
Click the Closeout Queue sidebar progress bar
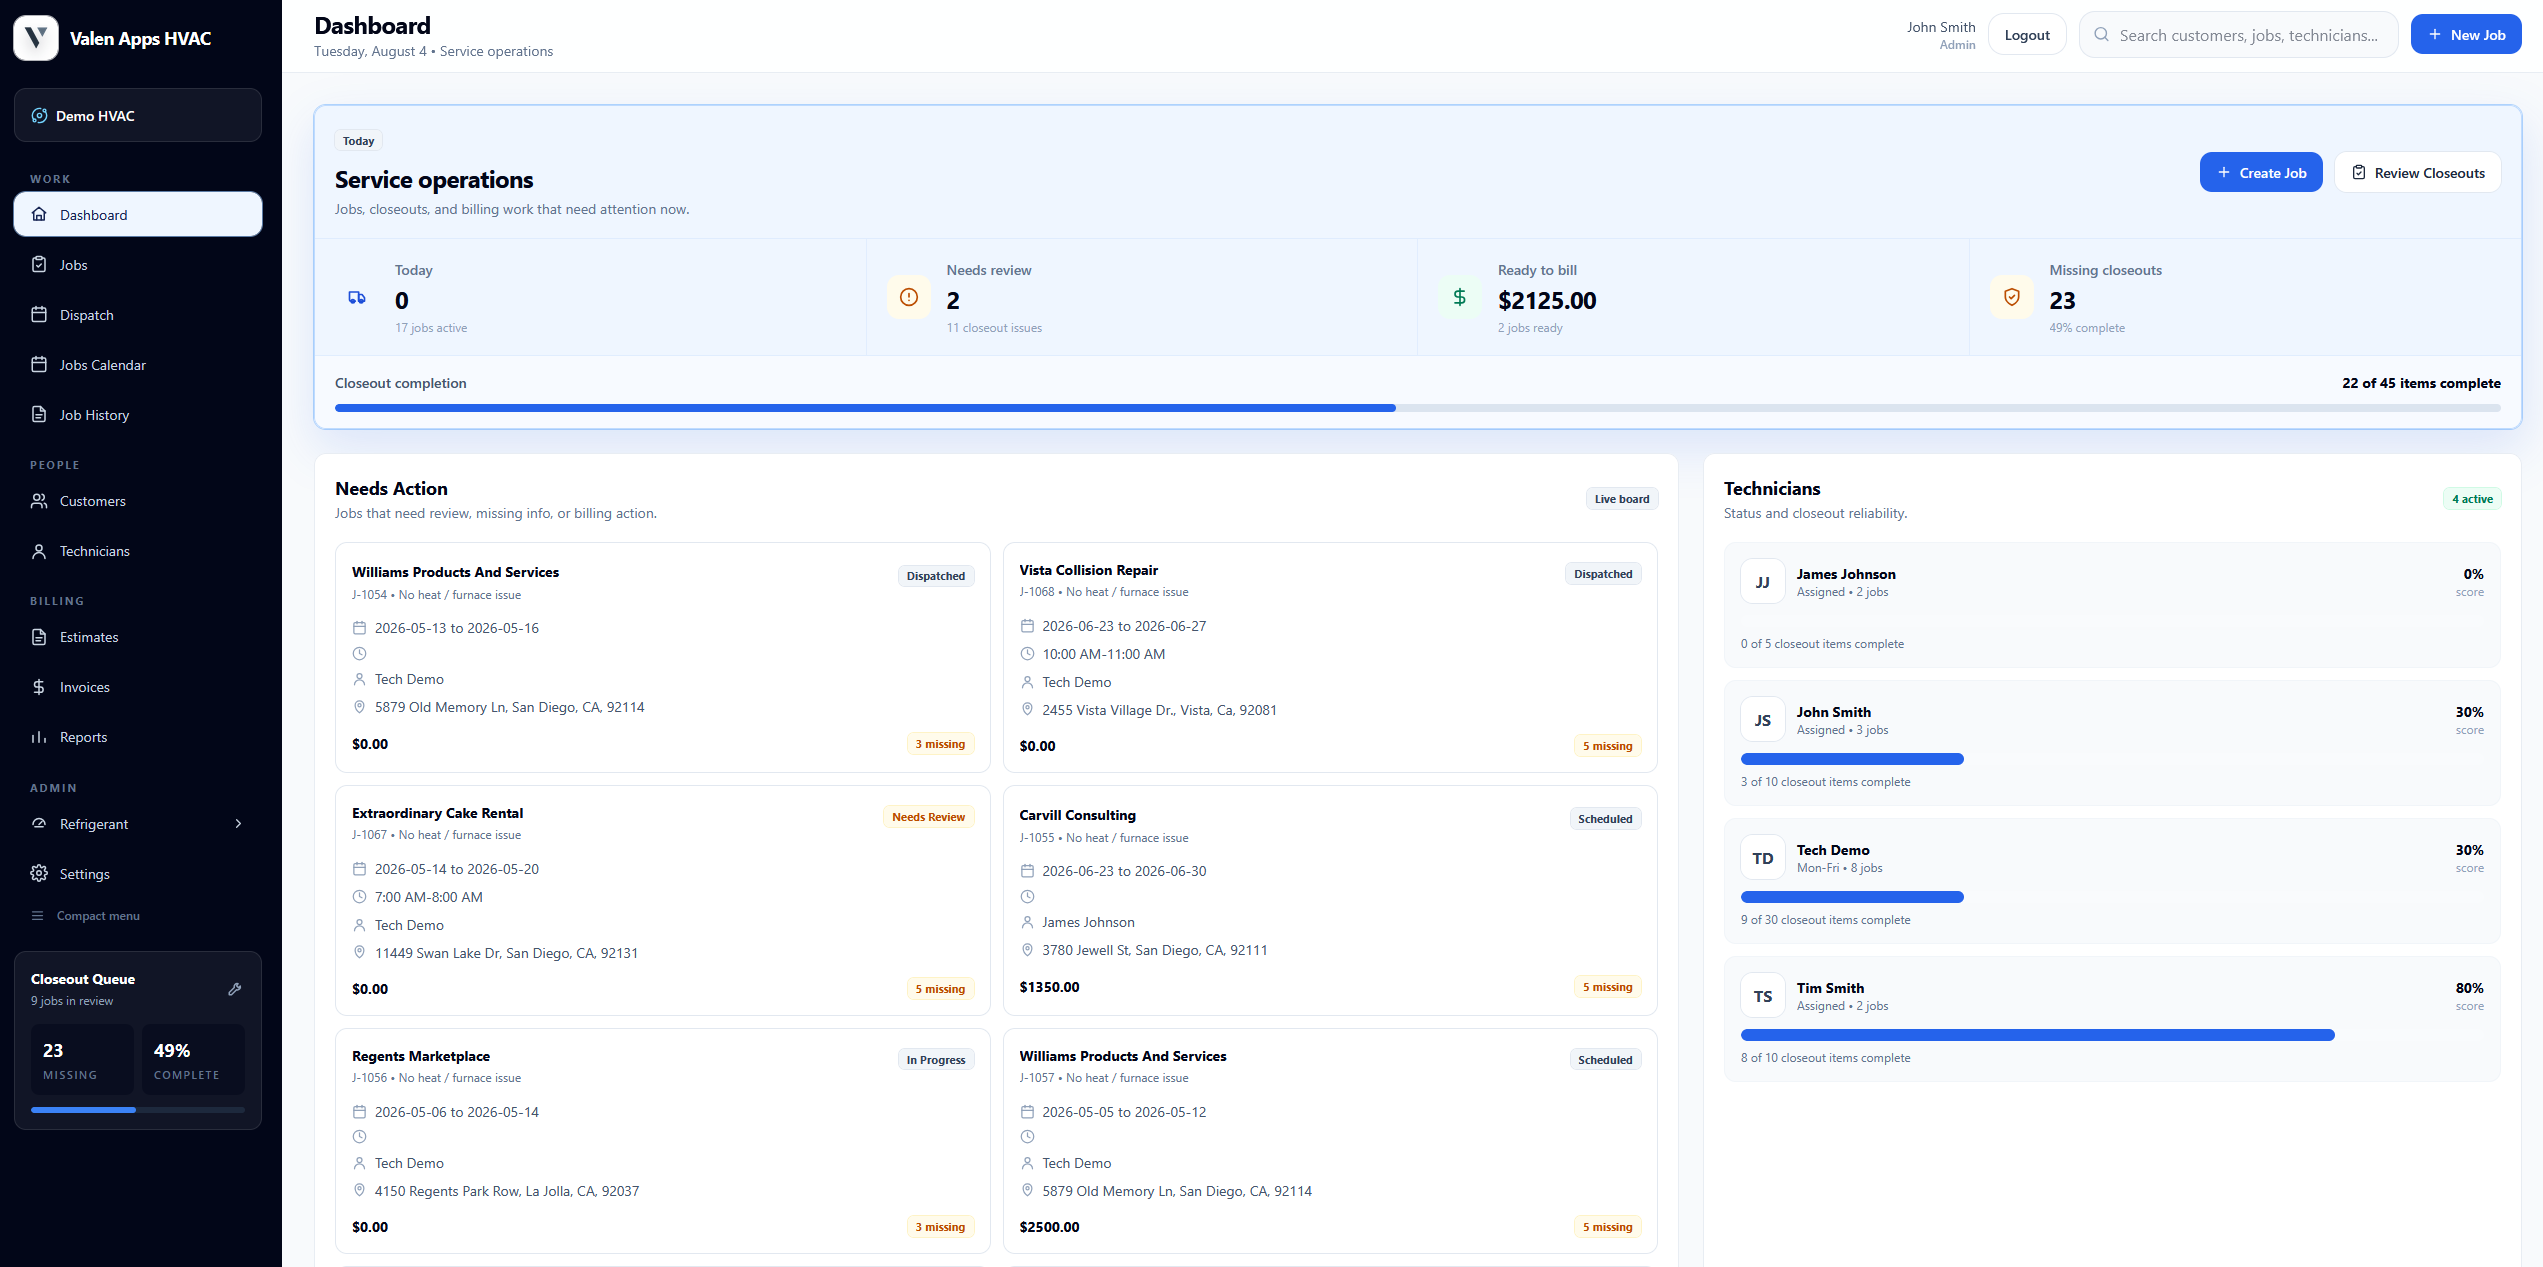138,1109
